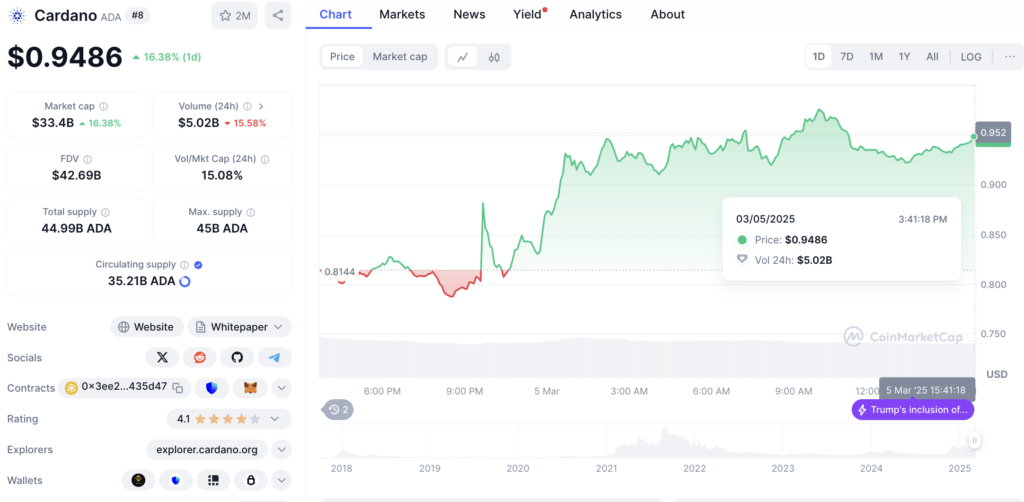Open the About tab
Image resolution: width=1024 pixels, height=502 pixels.
(x=668, y=14)
